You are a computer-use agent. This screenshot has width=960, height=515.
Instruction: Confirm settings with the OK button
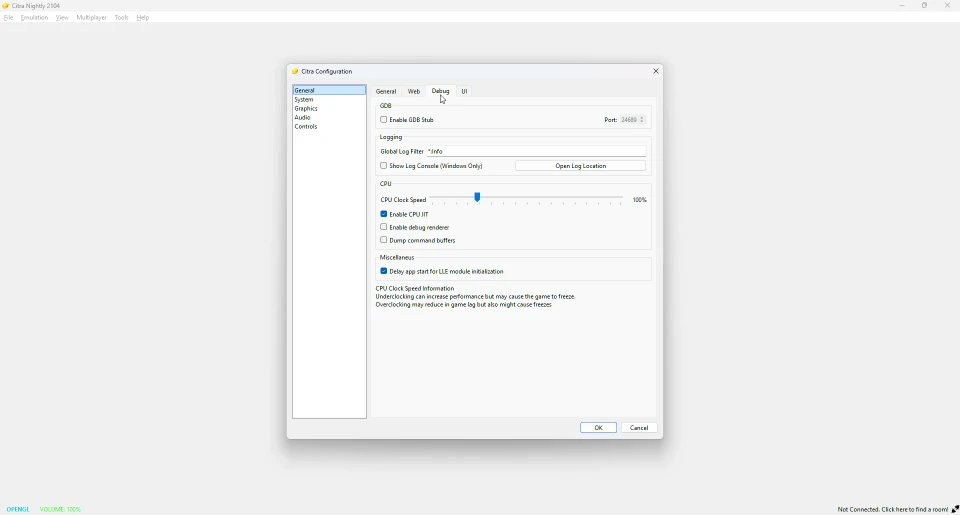[598, 428]
